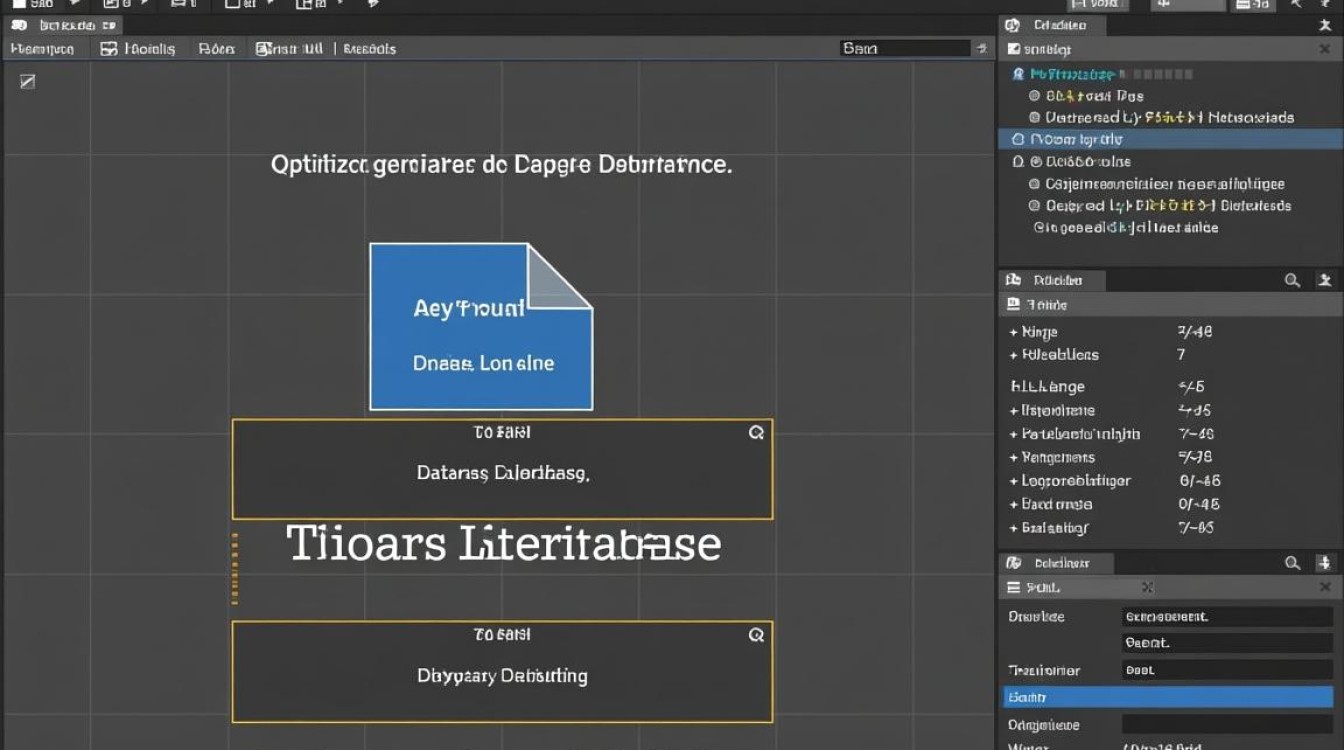Click the pin icon in the top right panel header
Viewport: 1344px width, 750px height.
click(1326, 26)
